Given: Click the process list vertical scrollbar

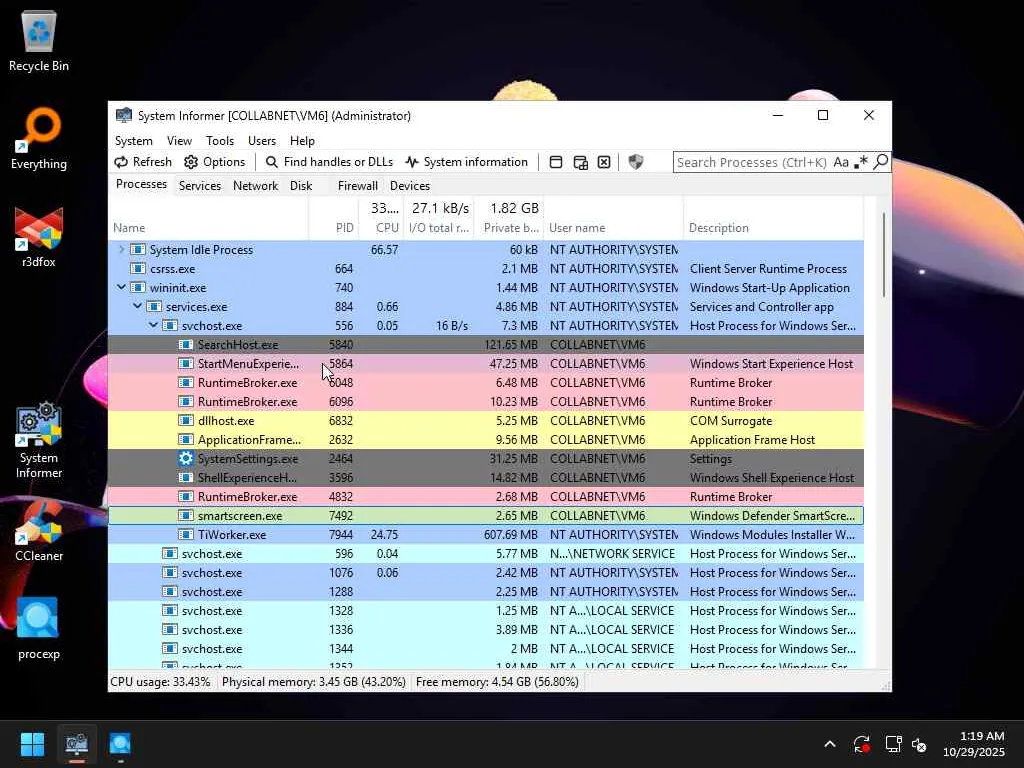Looking at the screenshot, I should 884,255.
